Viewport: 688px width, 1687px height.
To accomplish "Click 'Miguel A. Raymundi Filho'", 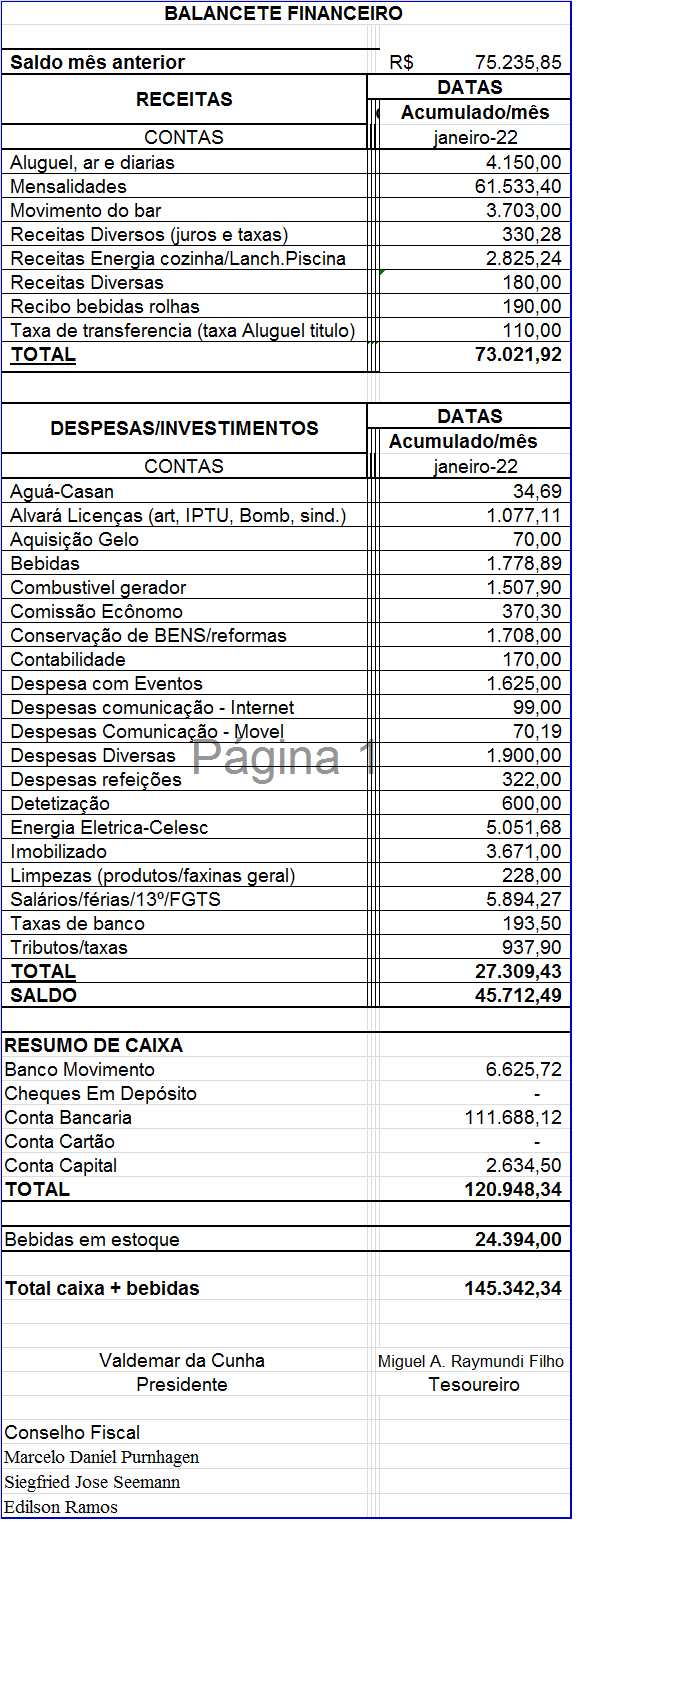I will (471, 1361).
